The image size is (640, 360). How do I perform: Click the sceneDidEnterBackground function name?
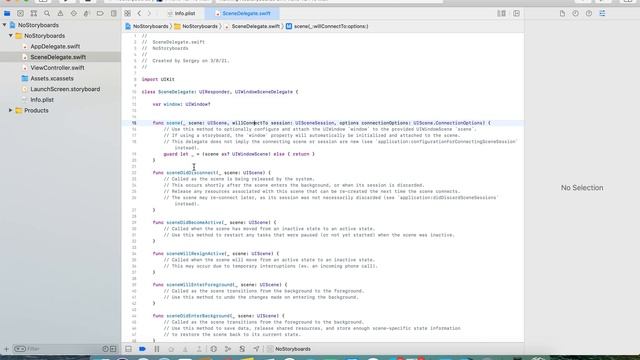pos(199,316)
